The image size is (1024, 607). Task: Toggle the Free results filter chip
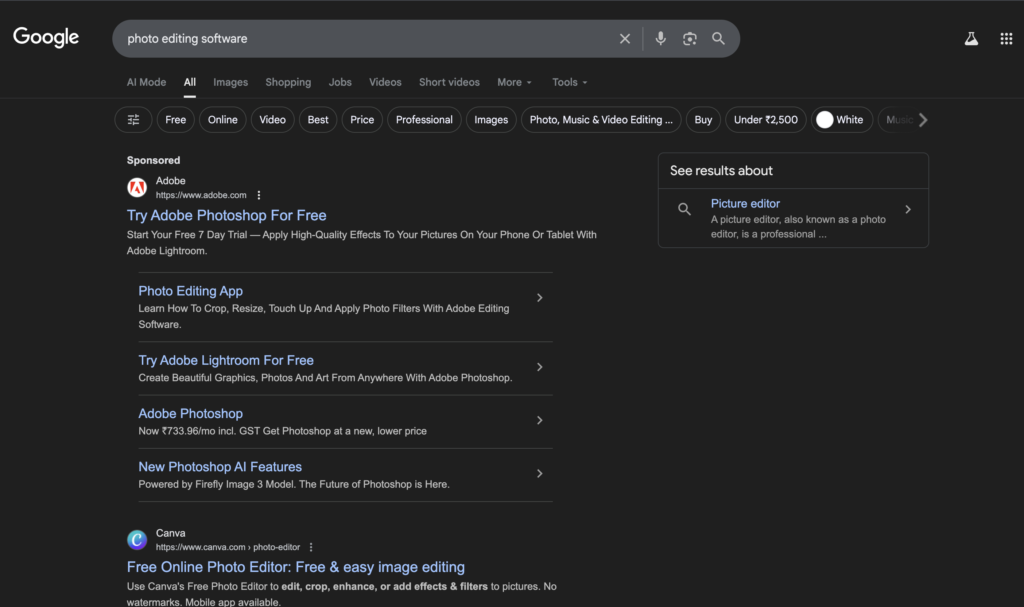(x=175, y=119)
